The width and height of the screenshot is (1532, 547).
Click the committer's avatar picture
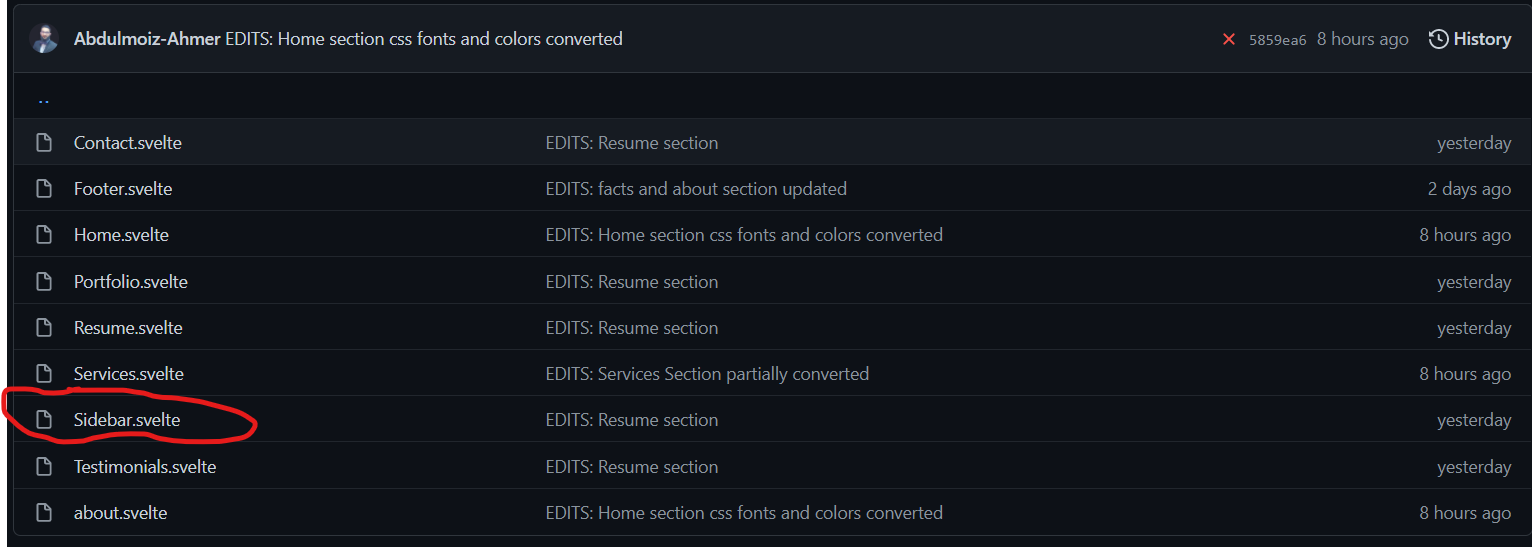45,39
